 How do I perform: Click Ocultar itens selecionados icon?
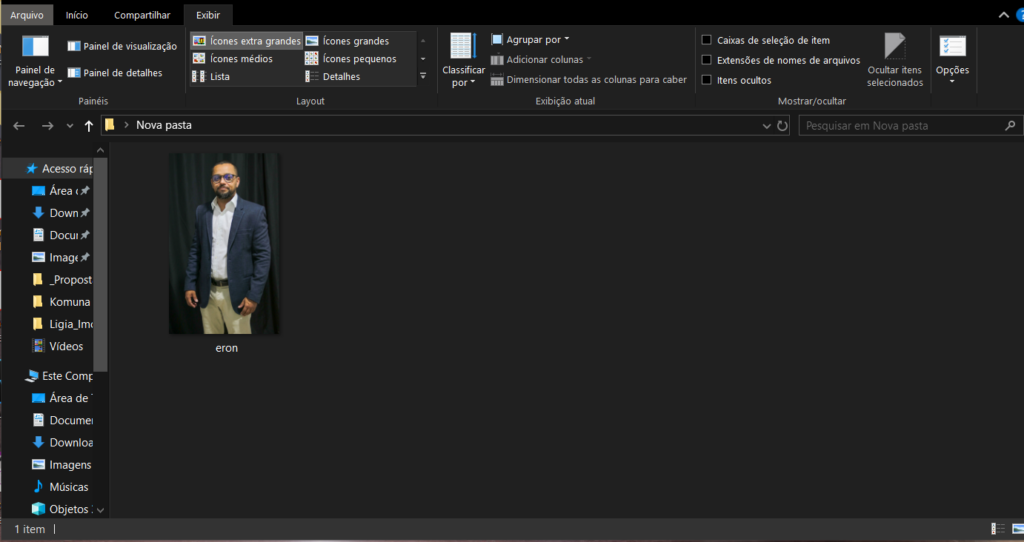click(894, 47)
